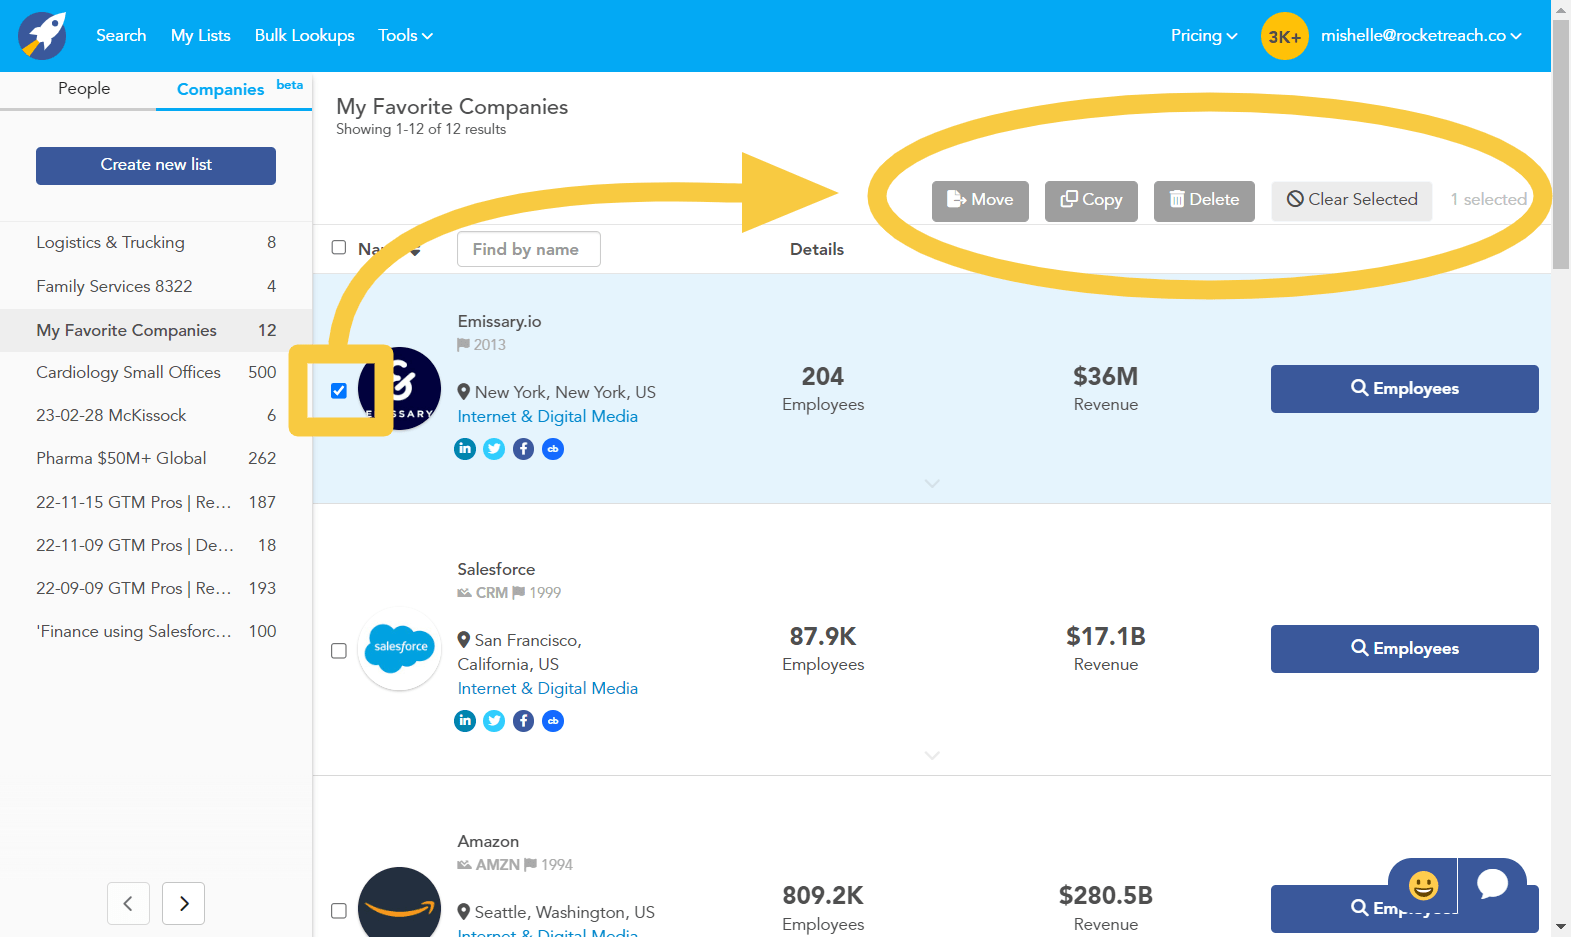Open My Lists in top navigation
The width and height of the screenshot is (1571, 937).
point(201,36)
